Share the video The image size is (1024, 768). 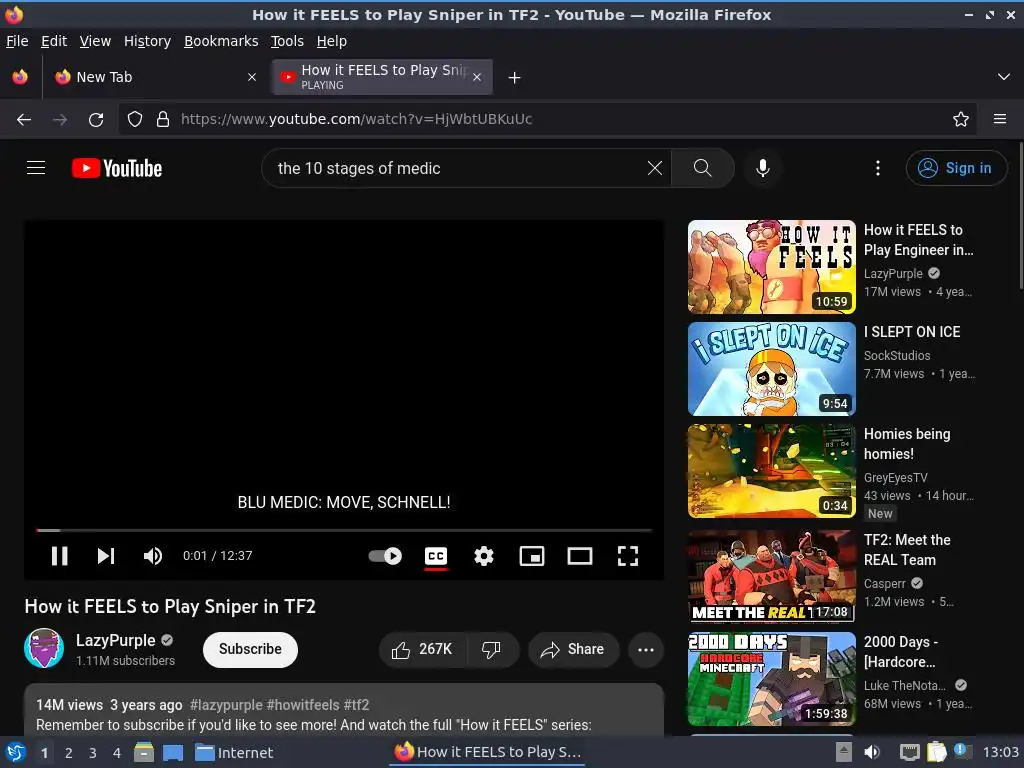[573, 649]
